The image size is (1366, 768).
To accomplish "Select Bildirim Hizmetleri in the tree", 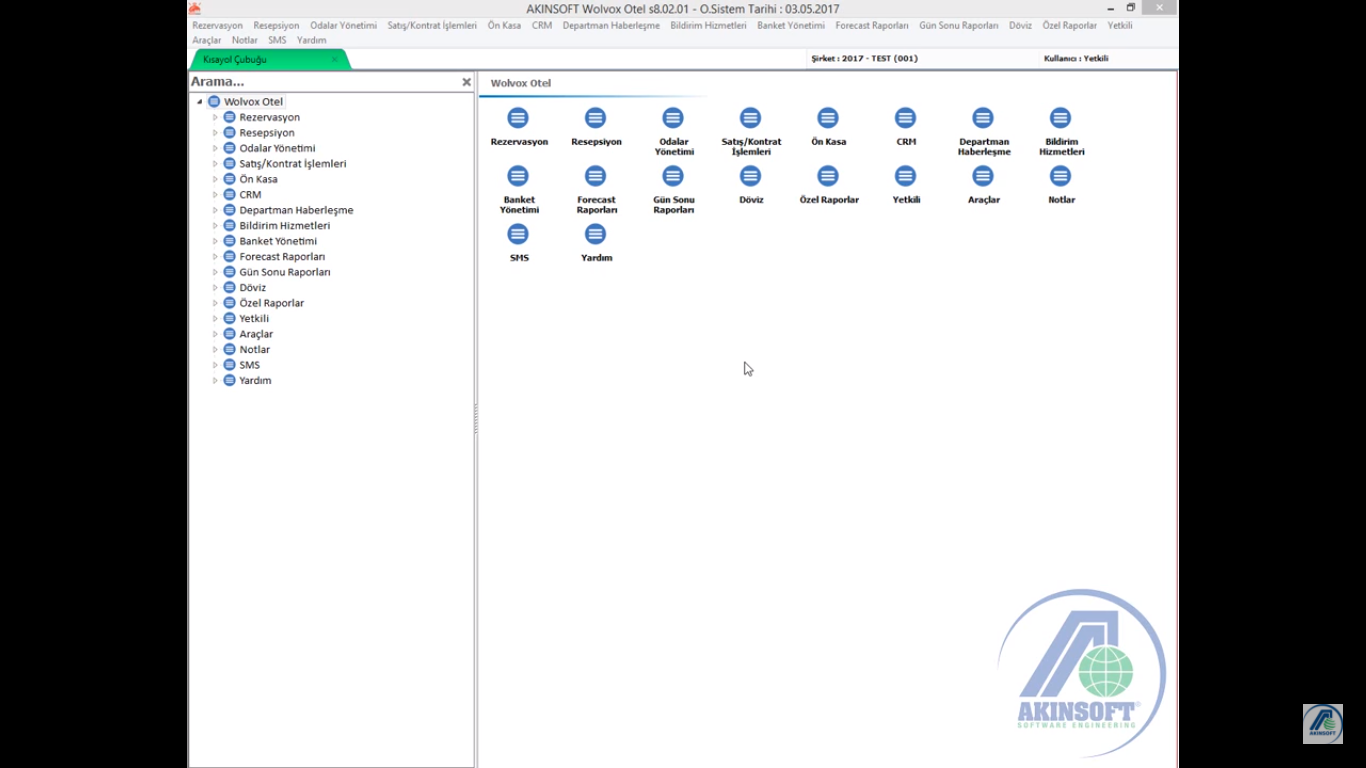I will pos(285,226).
